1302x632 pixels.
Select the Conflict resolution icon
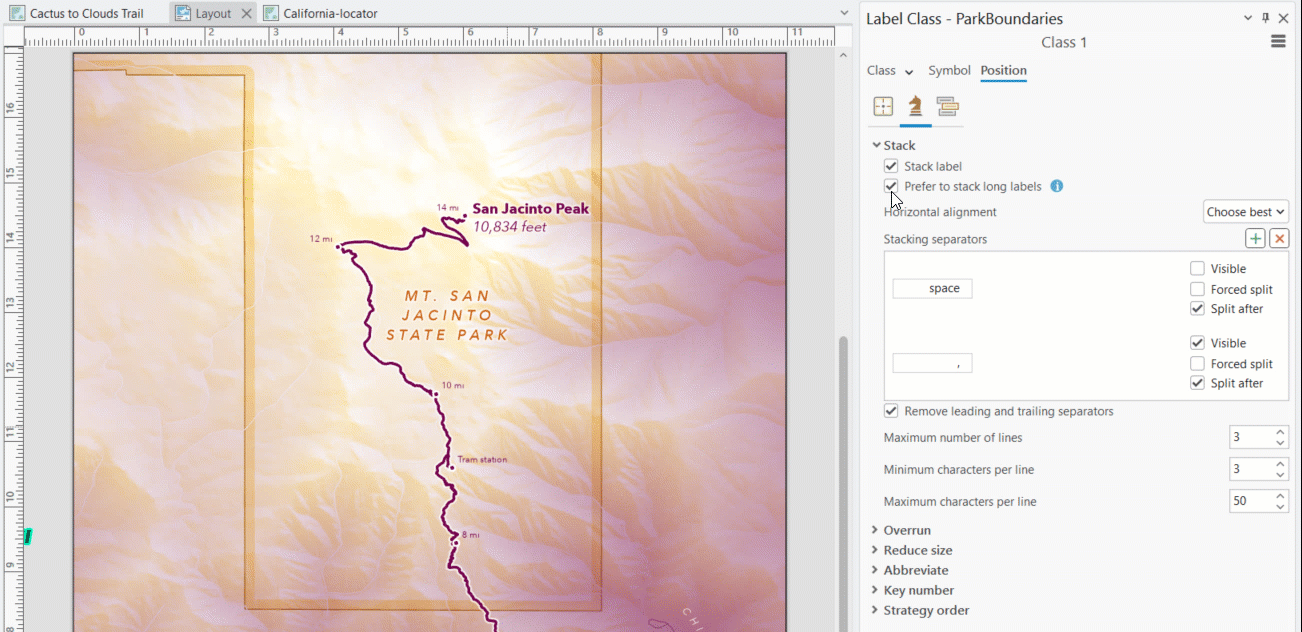click(x=947, y=105)
